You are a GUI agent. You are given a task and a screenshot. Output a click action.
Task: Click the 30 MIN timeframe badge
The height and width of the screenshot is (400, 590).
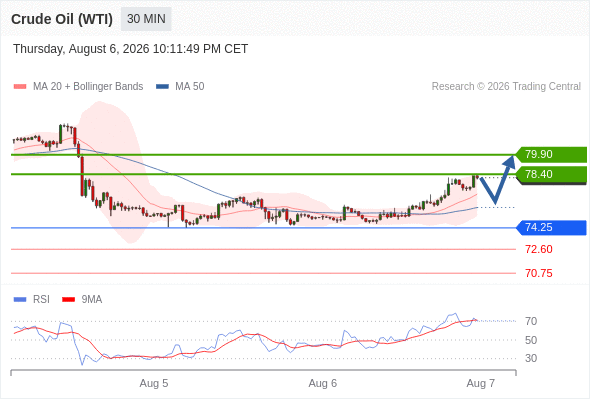[x=146, y=19]
